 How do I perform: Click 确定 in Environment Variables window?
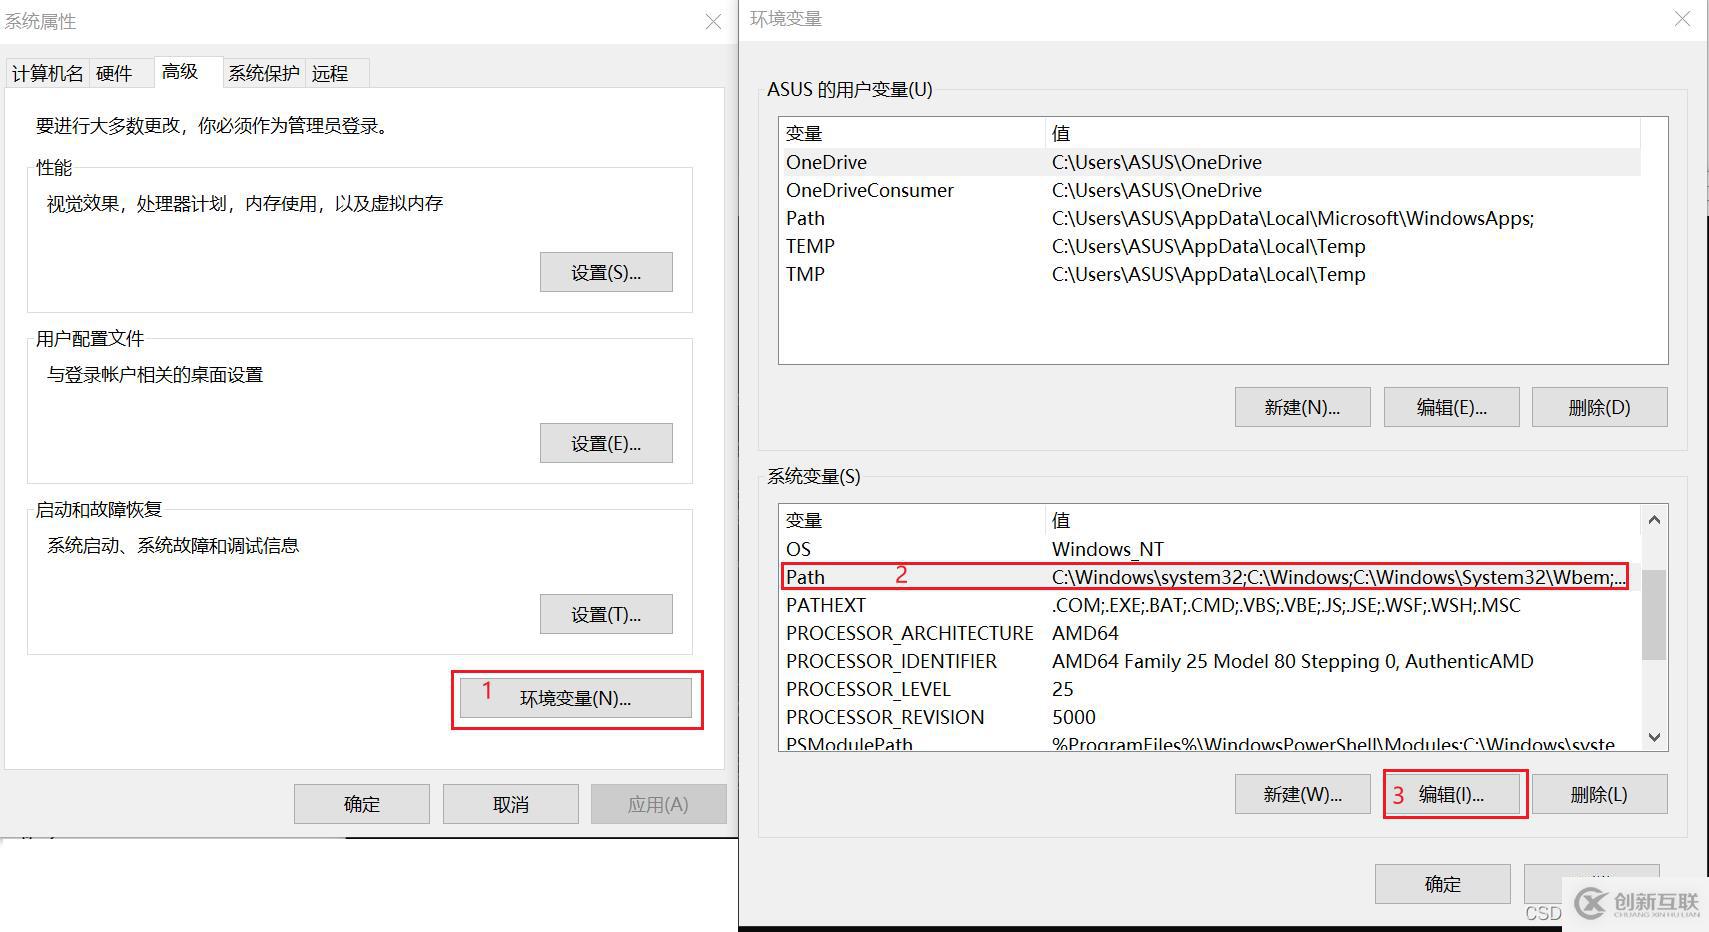[1442, 884]
